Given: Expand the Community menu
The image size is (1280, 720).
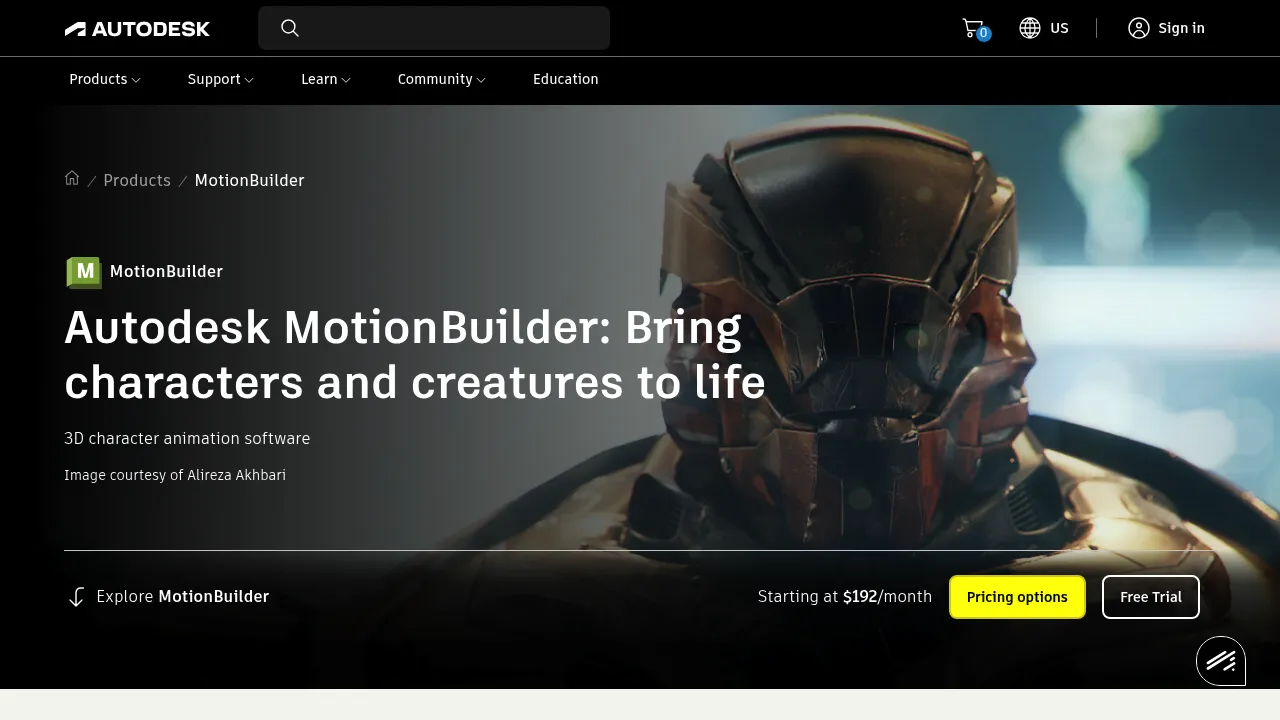Looking at the screenshot, I should coord(441,79).
